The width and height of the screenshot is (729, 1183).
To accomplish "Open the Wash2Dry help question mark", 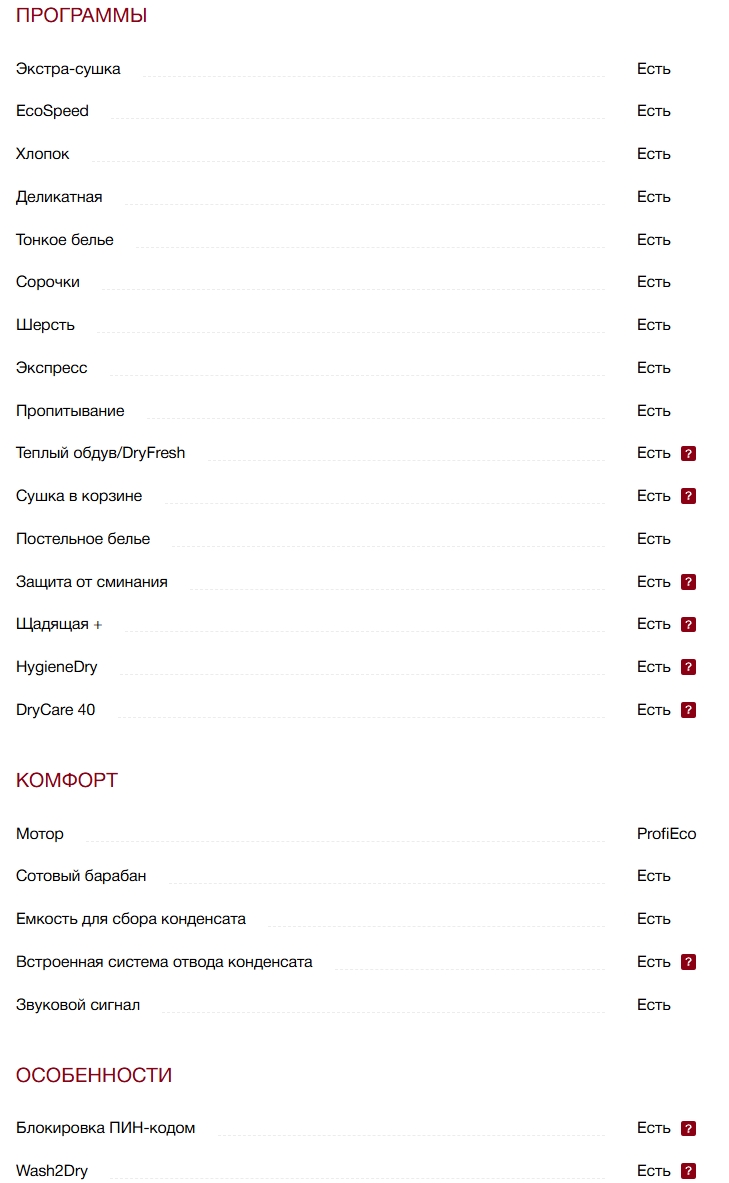I will tap(688, 1171).
